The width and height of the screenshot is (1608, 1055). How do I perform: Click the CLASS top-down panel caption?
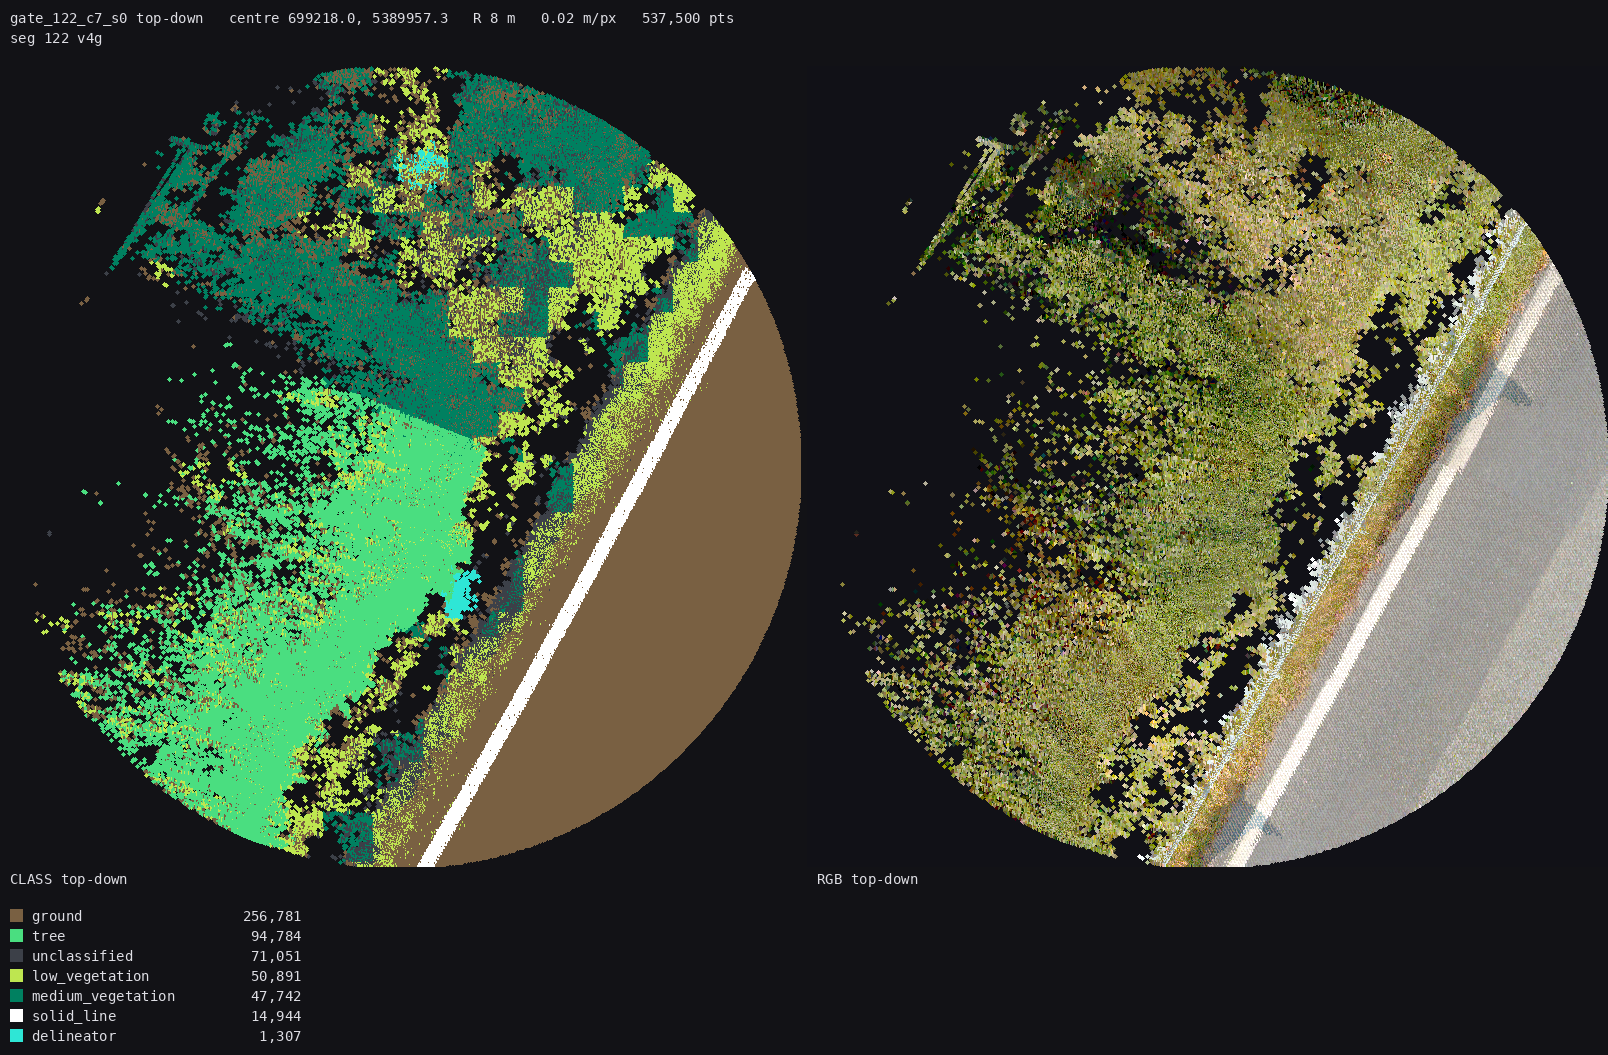69,879
